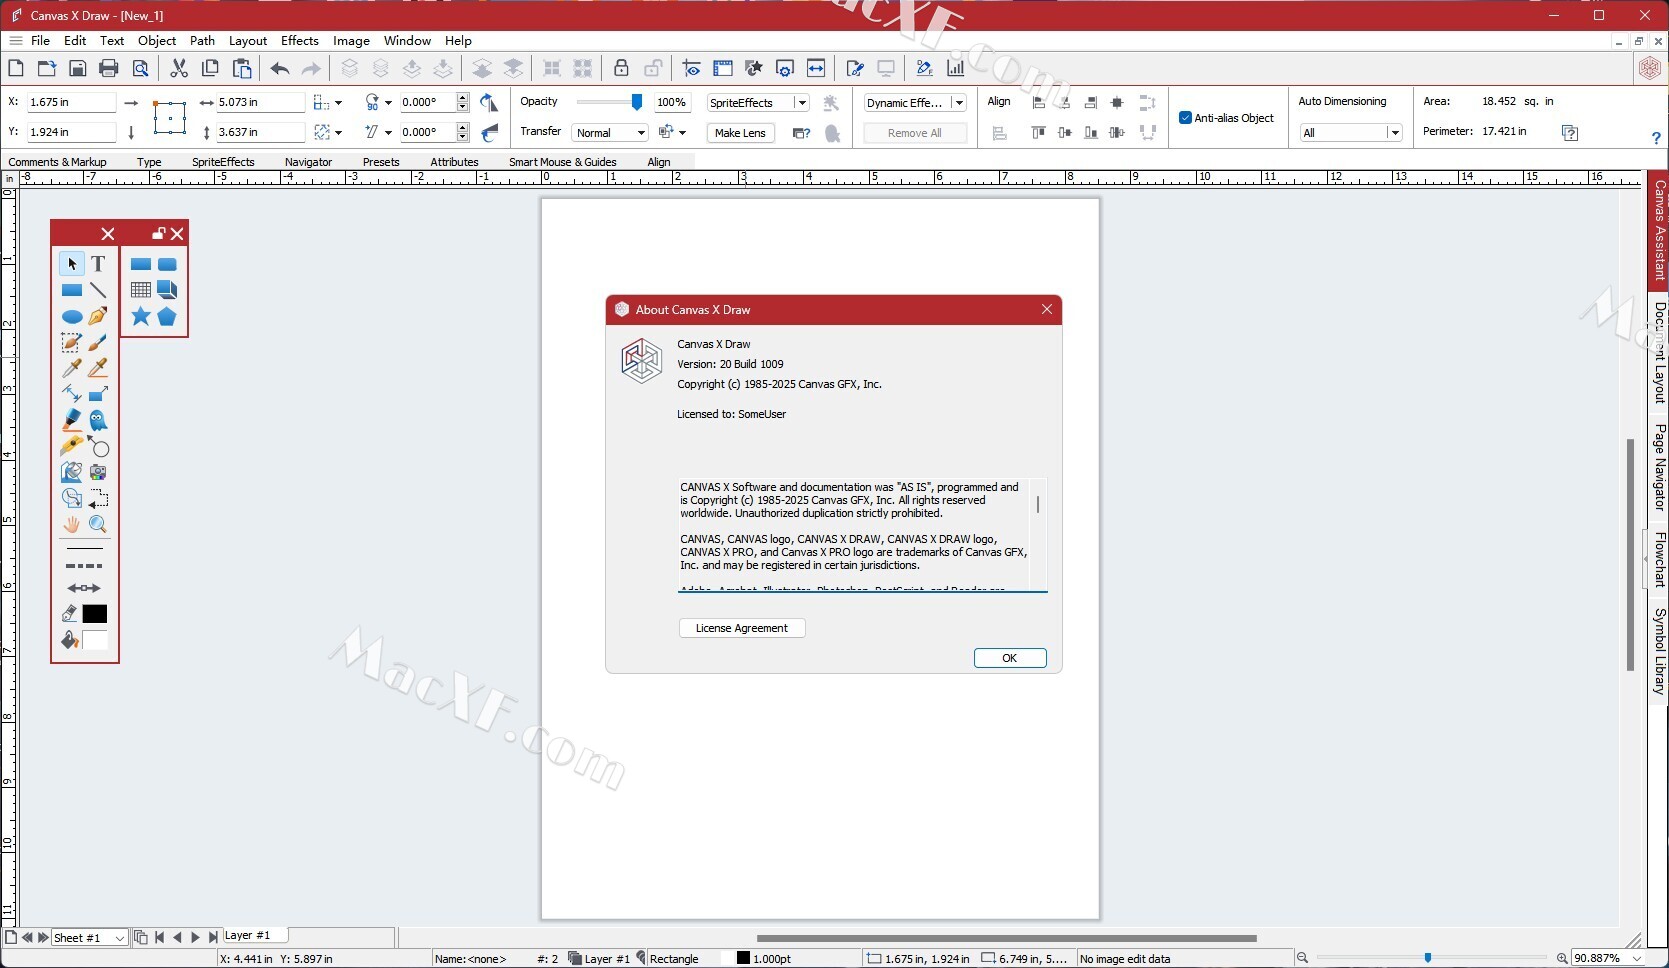Open the Layout menu
The height and width of the screenshot is (968, 1669).
[248, 41]
